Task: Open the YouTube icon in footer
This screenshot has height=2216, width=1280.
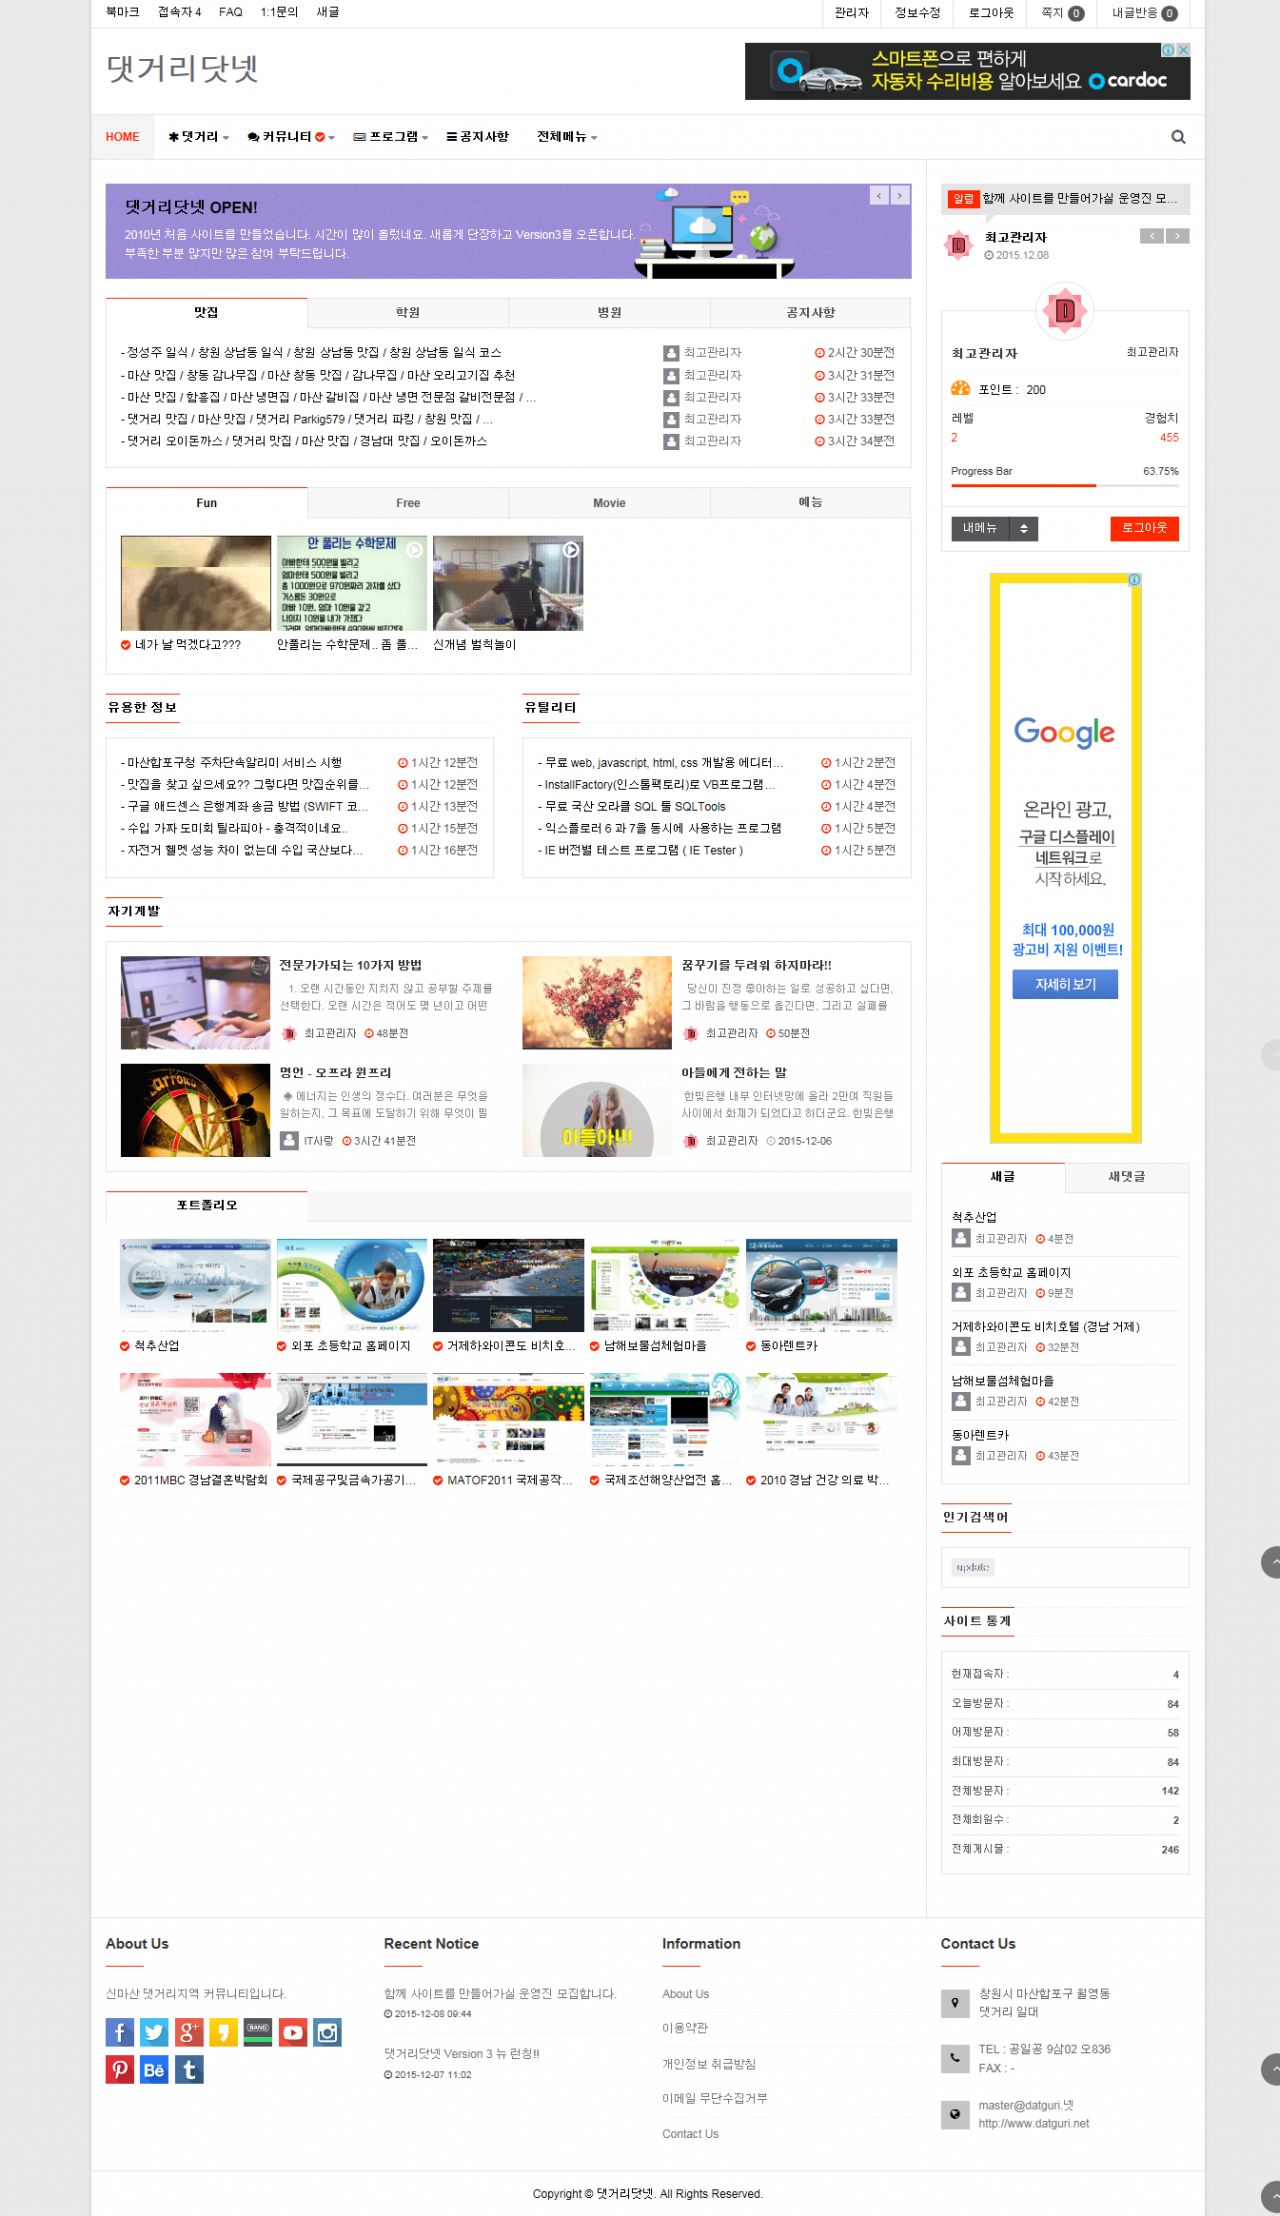Action: point(292,2032)
